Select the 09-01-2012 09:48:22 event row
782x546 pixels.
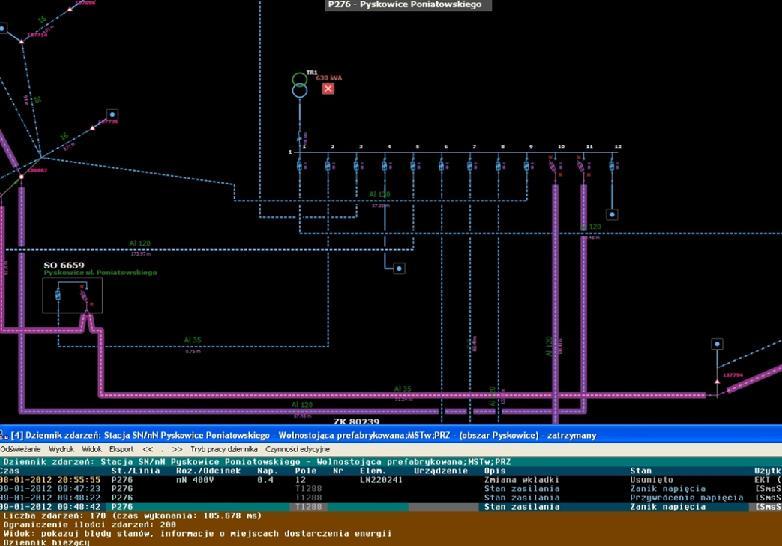(x=391, y=498)
